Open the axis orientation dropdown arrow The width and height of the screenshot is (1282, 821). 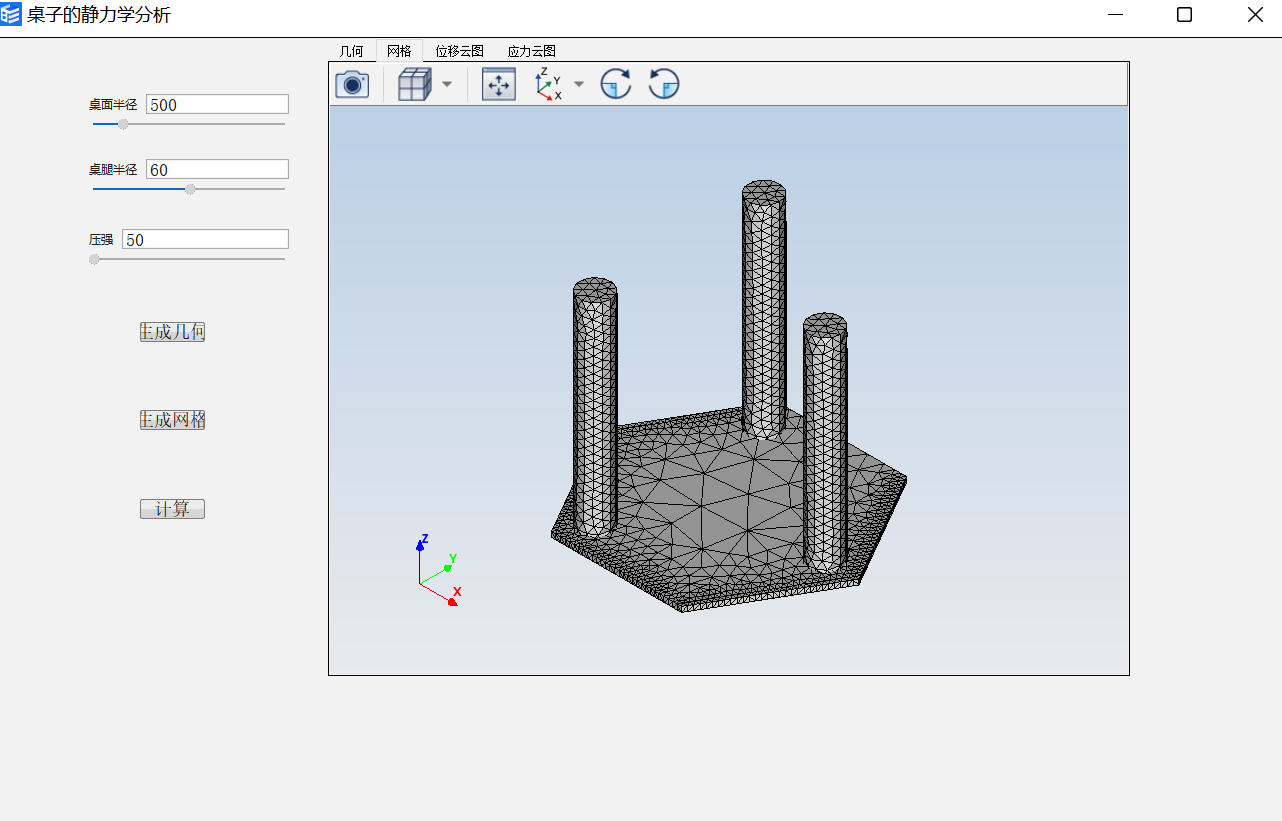tap(579, 84)
